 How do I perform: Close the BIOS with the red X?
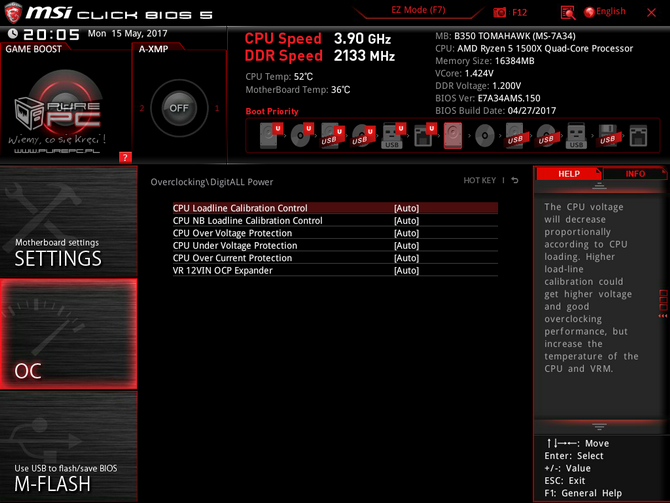651,12
